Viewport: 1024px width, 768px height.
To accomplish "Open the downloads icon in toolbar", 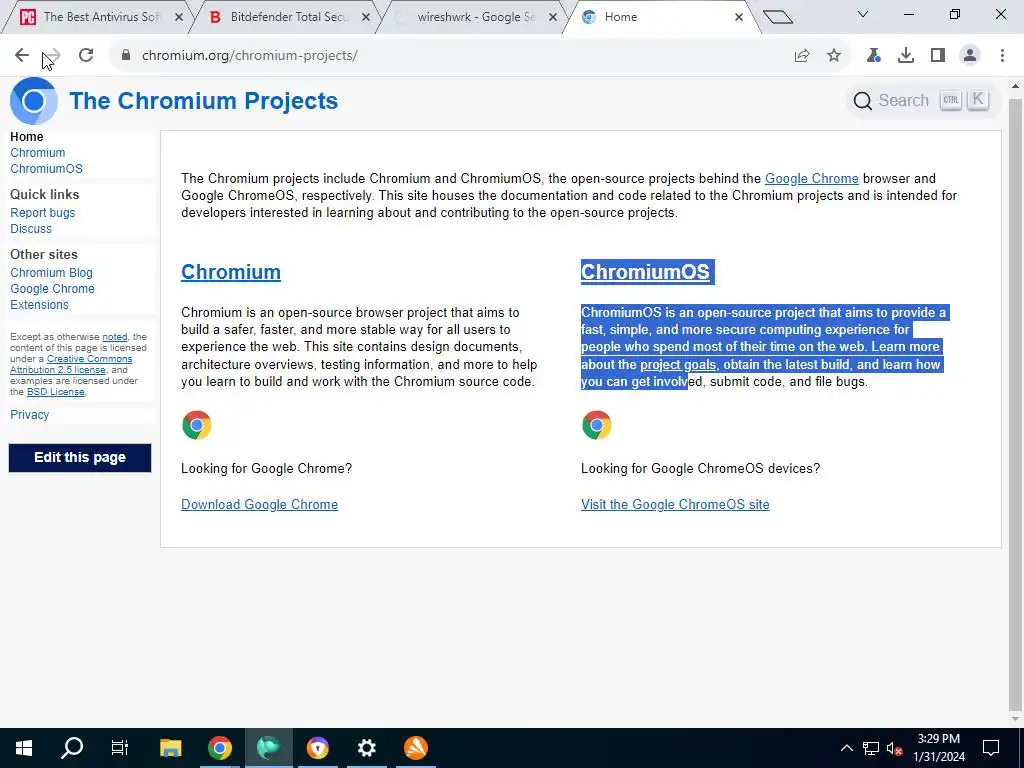I will (x=906, y=56).
